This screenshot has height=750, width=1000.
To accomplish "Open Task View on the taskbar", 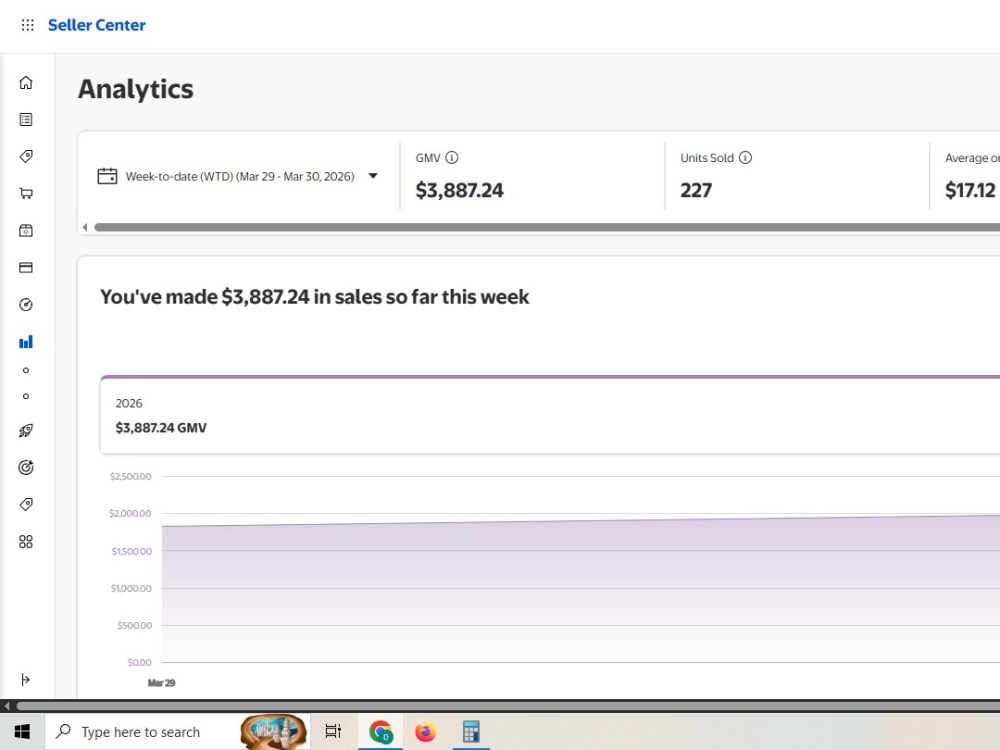I will click(x=333, y=732).
